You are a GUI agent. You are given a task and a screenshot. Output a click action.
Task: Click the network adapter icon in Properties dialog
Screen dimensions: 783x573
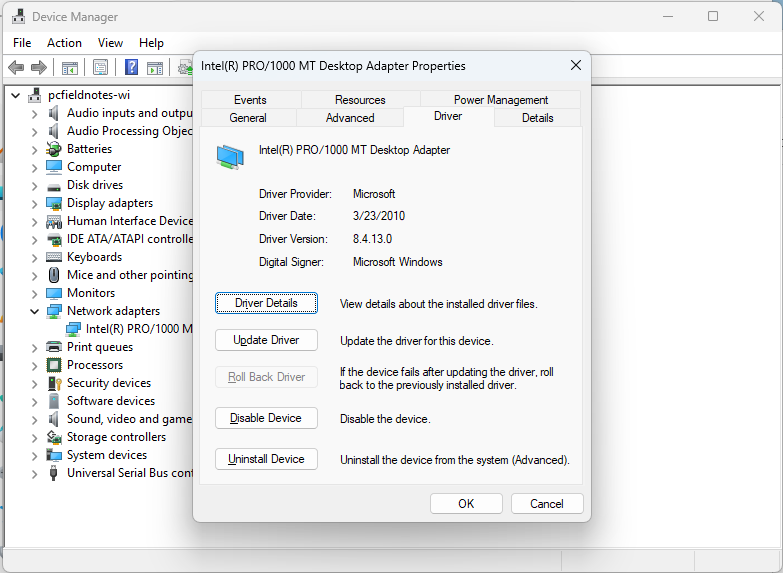tap(230, 157)
